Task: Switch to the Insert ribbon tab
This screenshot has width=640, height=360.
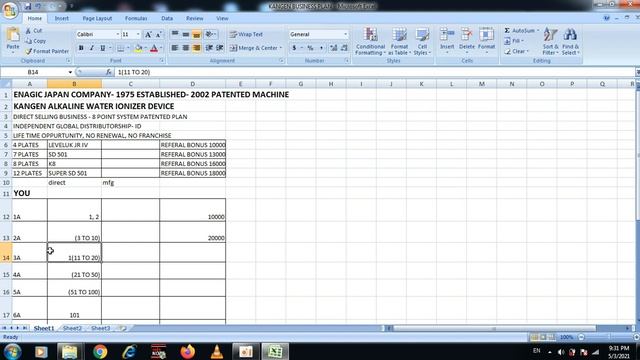Action: click(62, 18)
